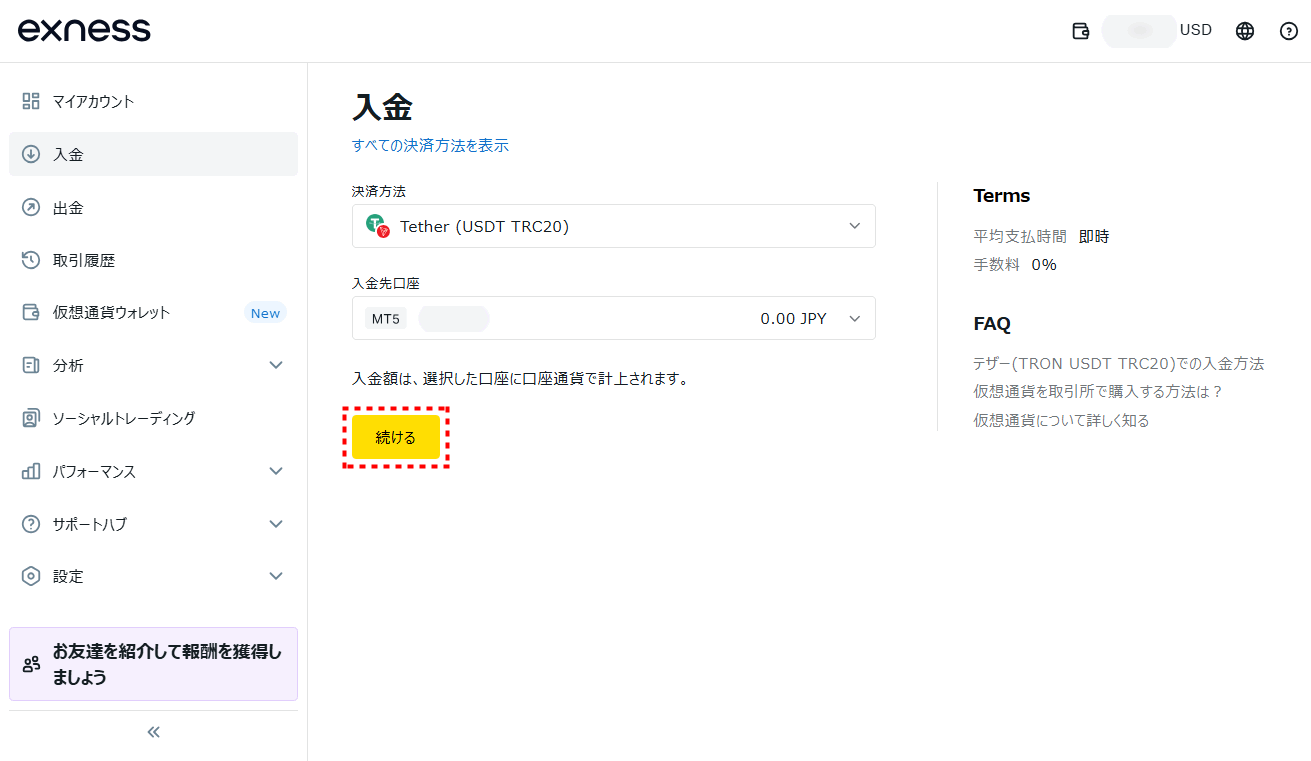Image resolution: width=1311 pixels, height=761 pixels.
Task: Click the Tether coin icon
Action: pyautogui.click(x=377, y=226)
